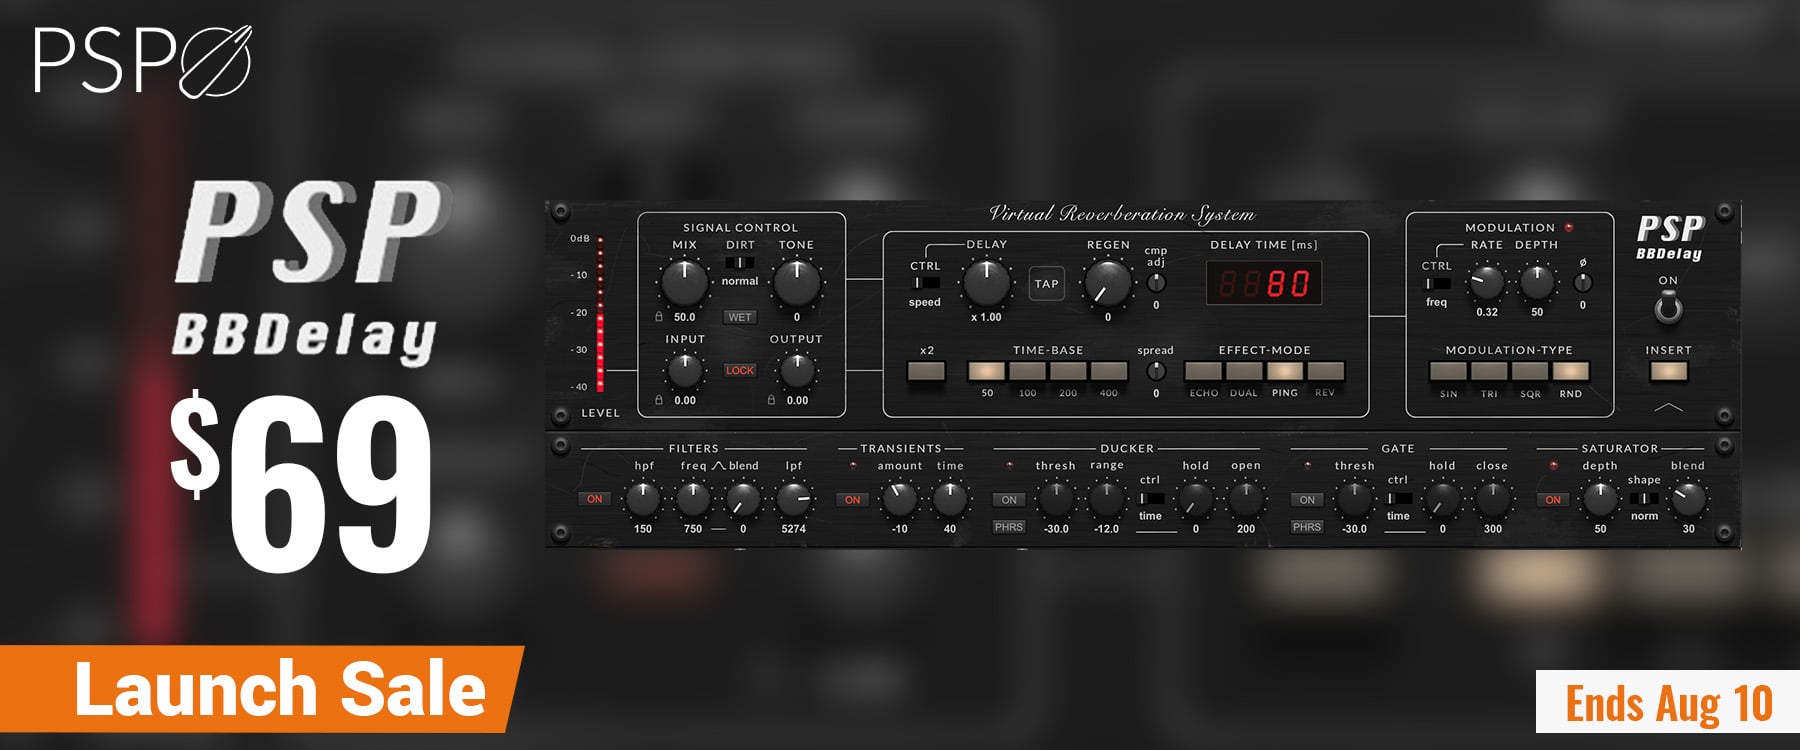Enable the DUCKER ON button
This screenshot has width=1800, height=750.
[x=1009, y=500]
